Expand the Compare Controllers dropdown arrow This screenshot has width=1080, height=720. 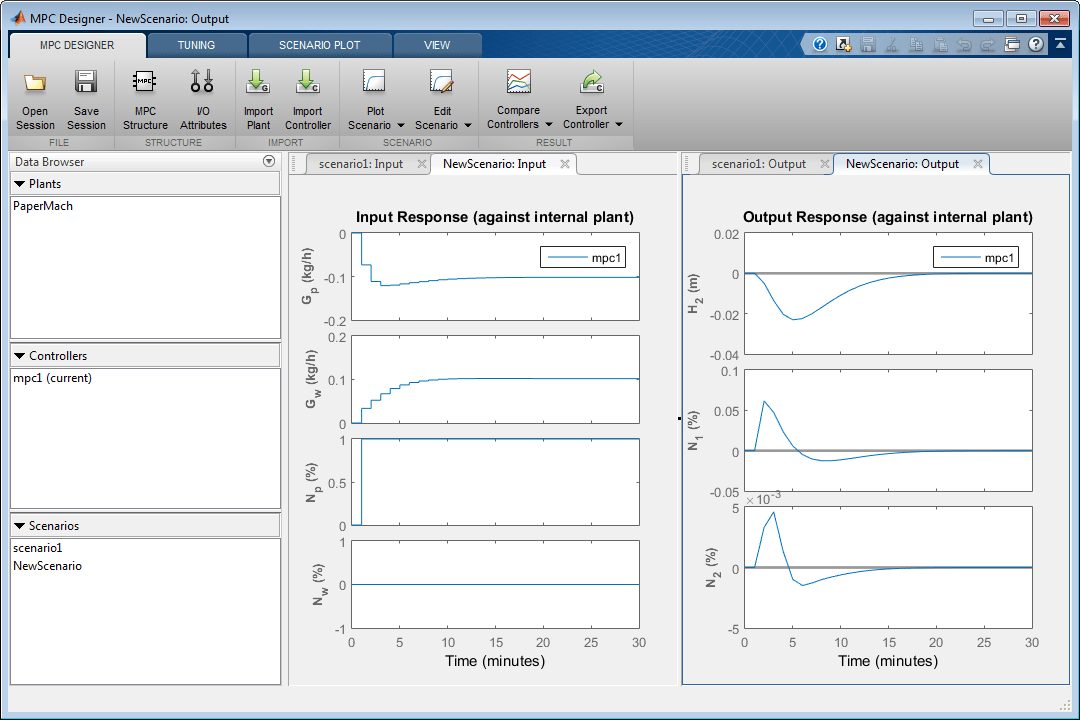pyautogui.click(x=548, y=125)
